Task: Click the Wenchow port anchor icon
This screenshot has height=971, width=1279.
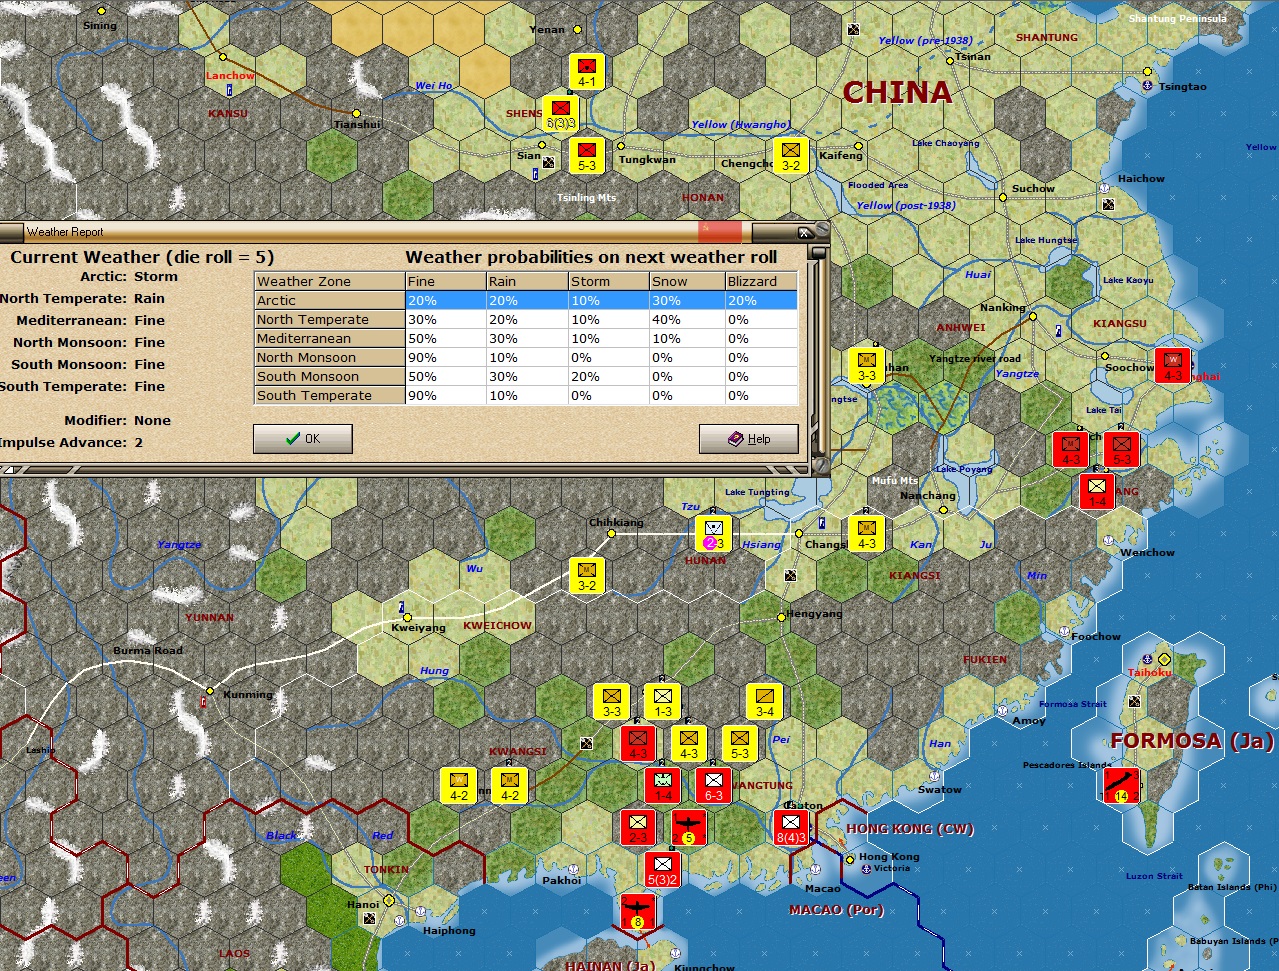Action: click(1108, 540)
